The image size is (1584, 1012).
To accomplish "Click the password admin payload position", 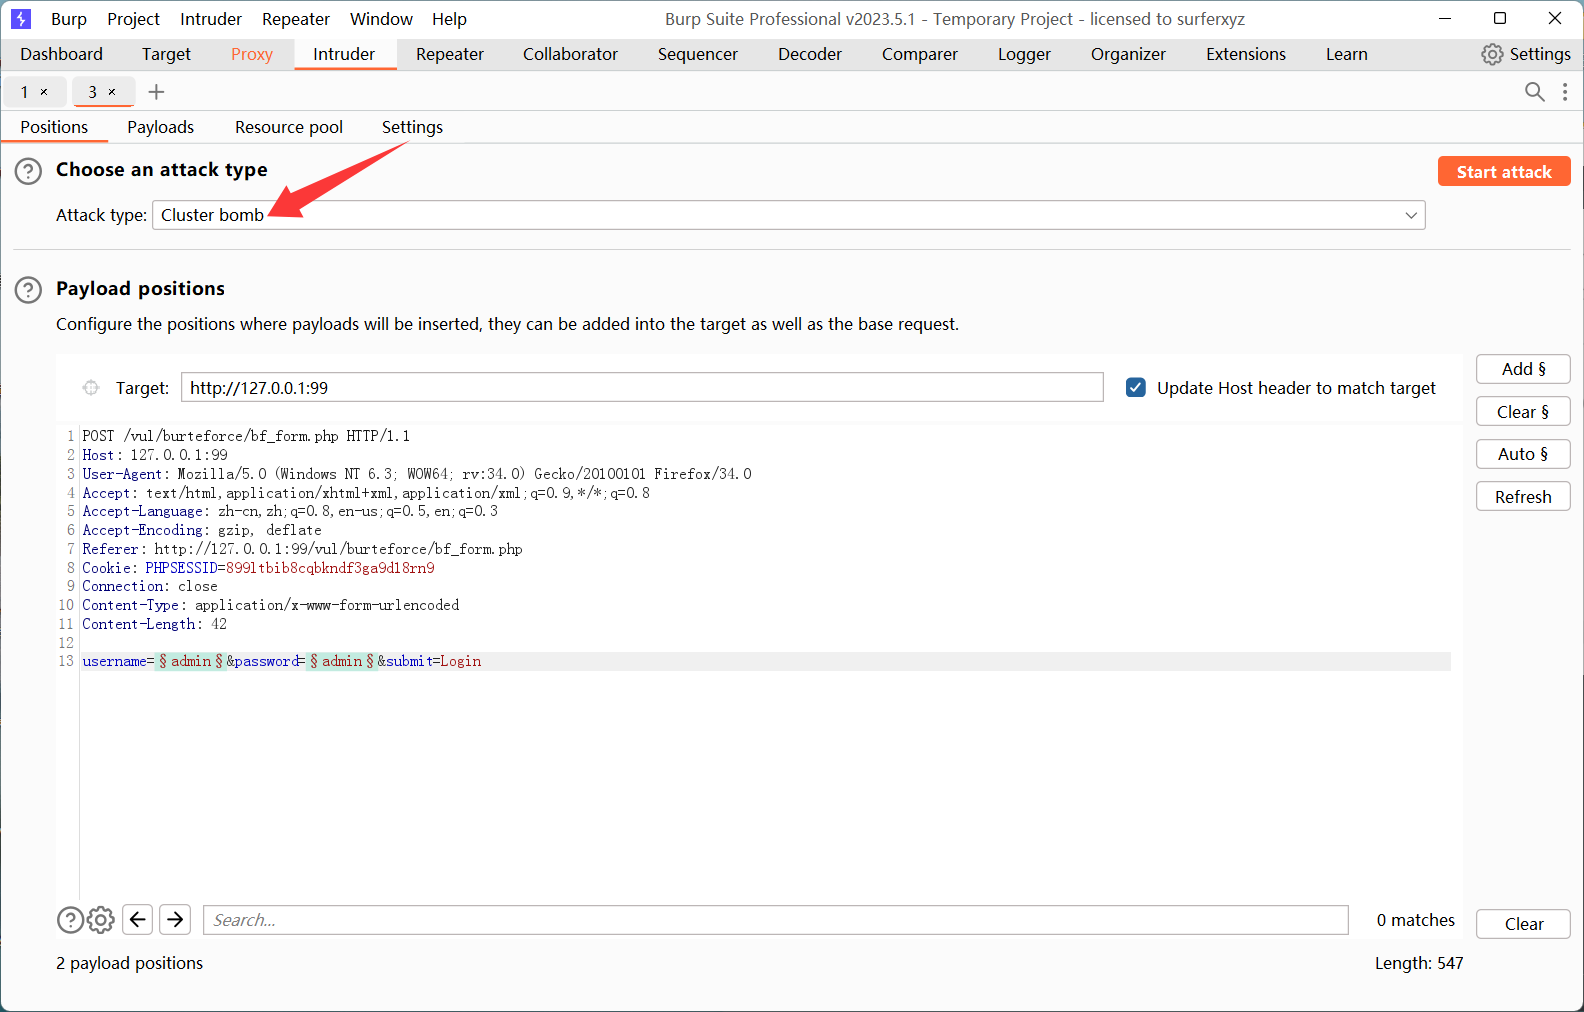I will [x=342, y=661].
